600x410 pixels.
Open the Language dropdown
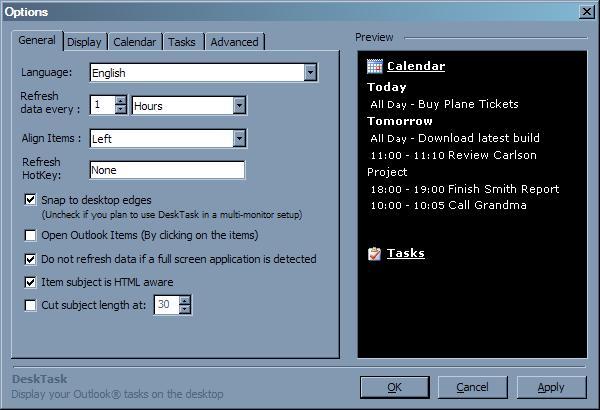(x=310, y=72)
